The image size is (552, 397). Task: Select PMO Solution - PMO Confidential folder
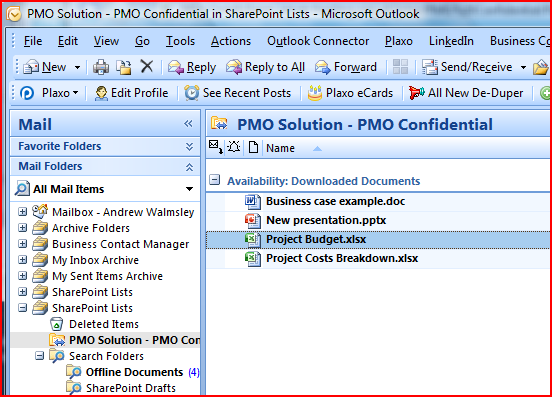coord(134,340)
